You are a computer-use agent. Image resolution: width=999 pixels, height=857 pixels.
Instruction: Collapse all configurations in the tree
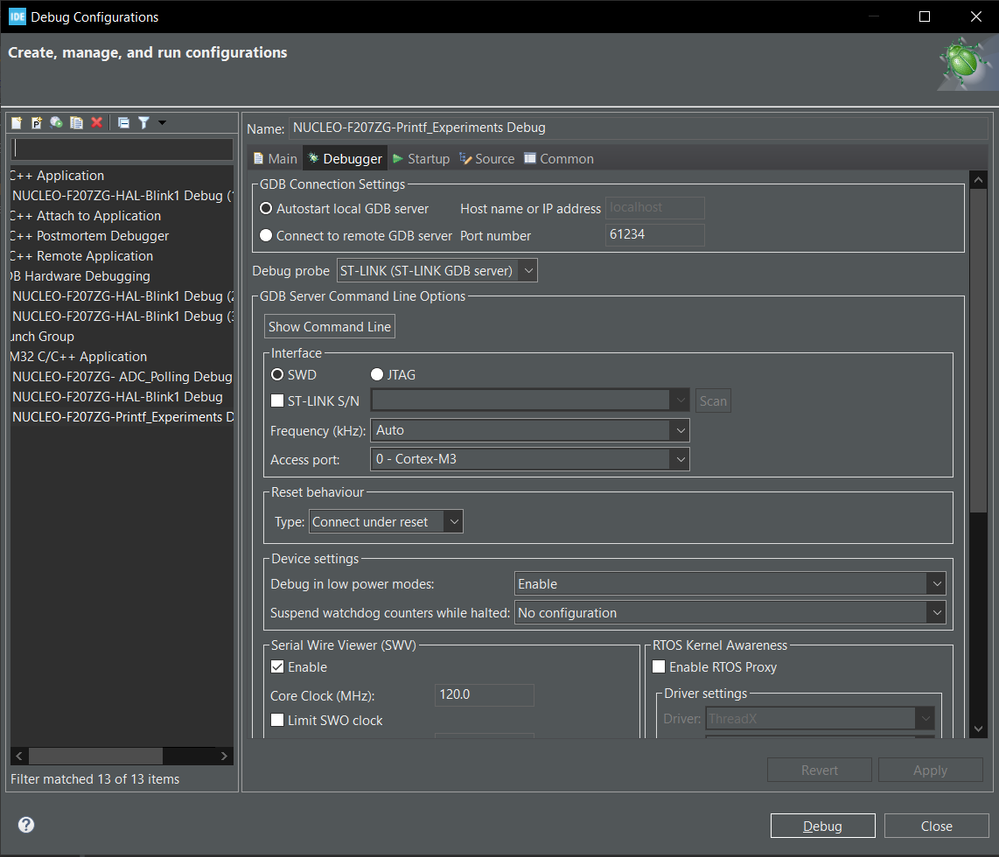point(124,123)
